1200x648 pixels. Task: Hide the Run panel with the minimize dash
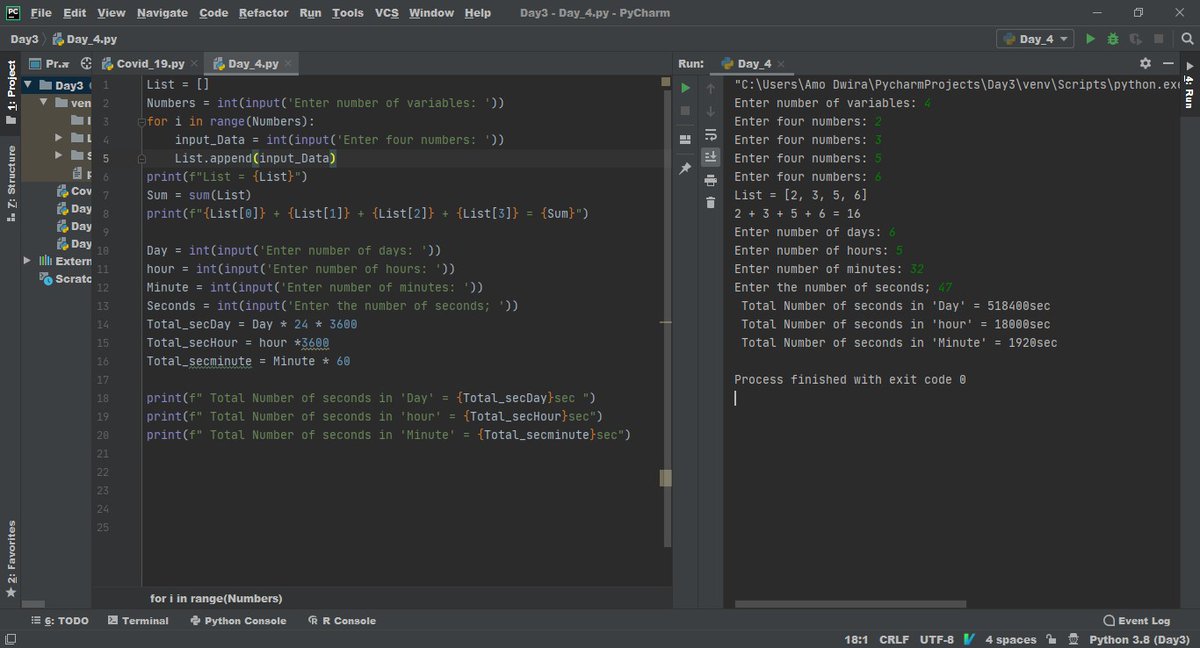click(x=1168, y=63)
